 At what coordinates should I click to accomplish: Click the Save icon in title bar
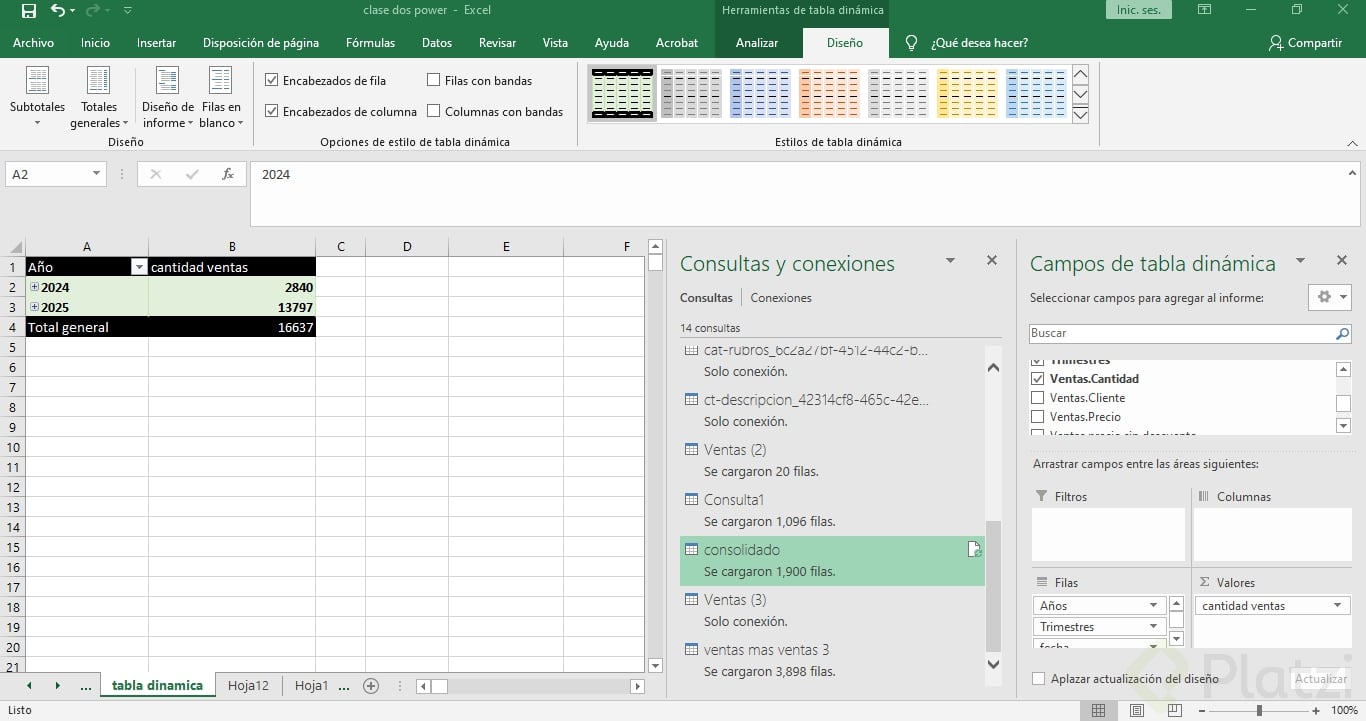(28, 11)
